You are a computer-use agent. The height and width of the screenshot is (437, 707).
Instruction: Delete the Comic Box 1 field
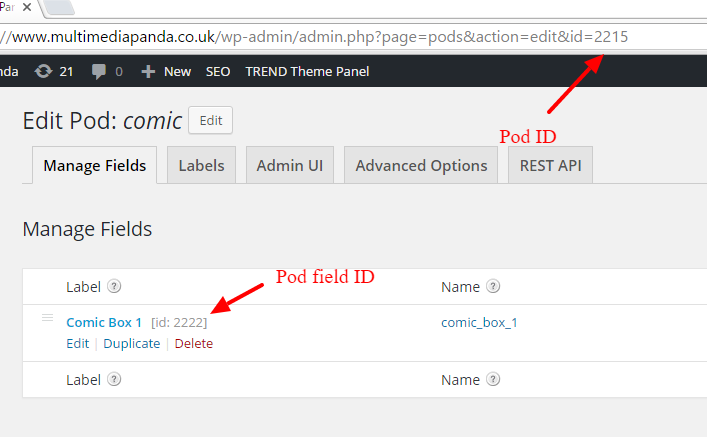click(x=194, y=343)
